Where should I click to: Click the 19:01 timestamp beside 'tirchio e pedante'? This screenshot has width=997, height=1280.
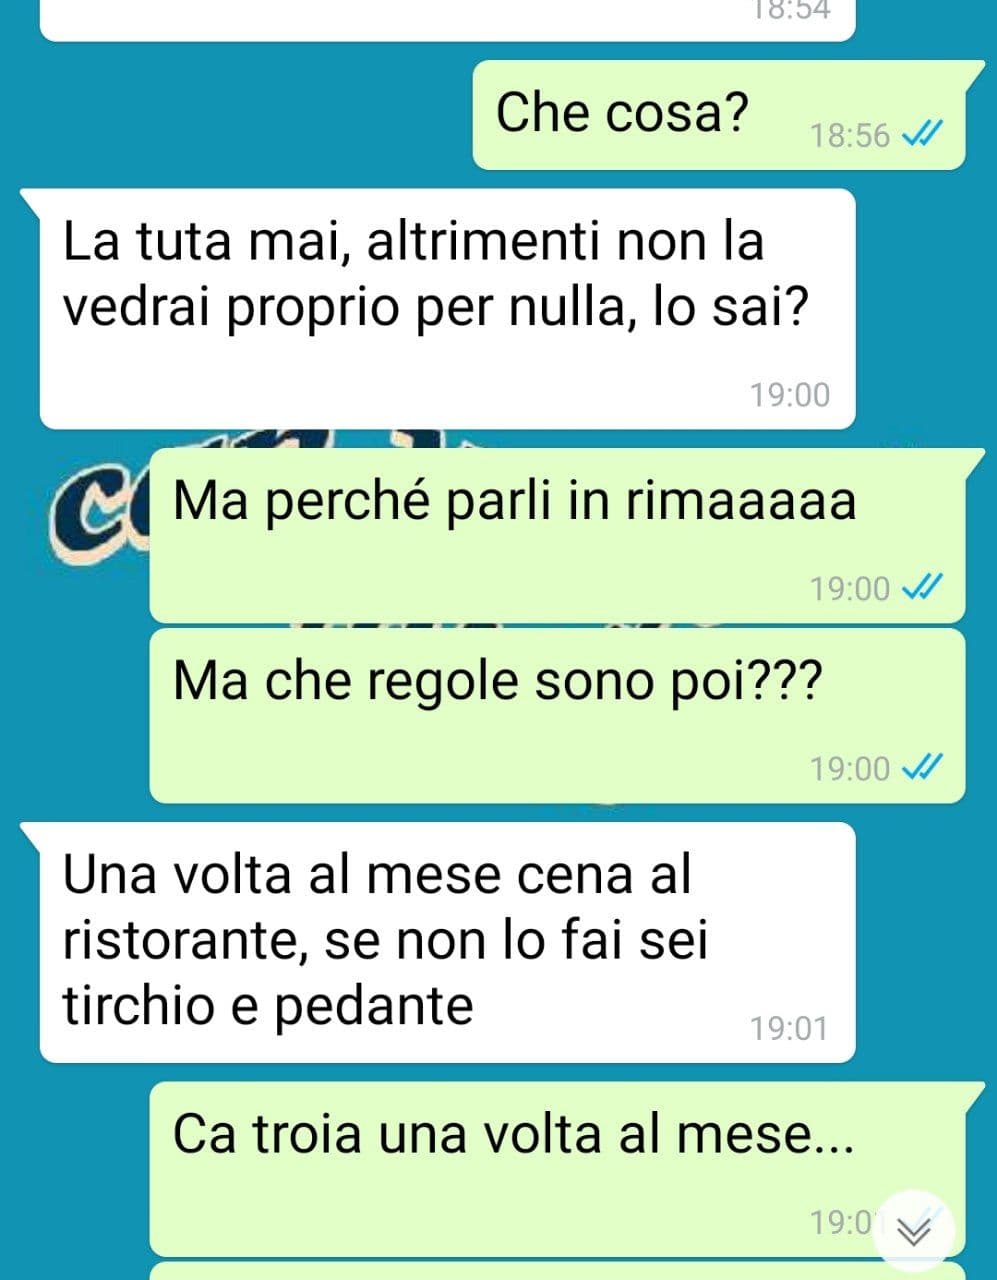click(789, 1028)
